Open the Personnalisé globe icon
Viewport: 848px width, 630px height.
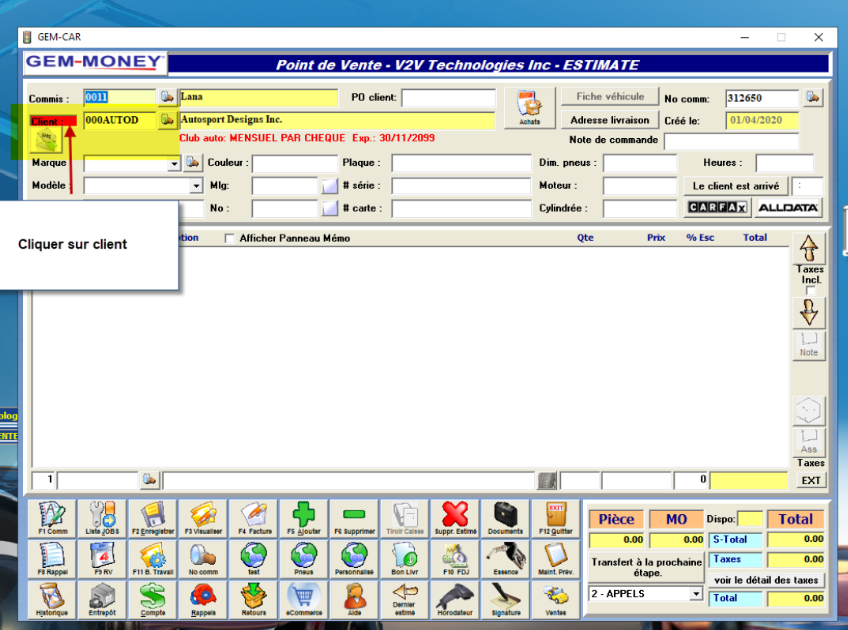(354, 559)
